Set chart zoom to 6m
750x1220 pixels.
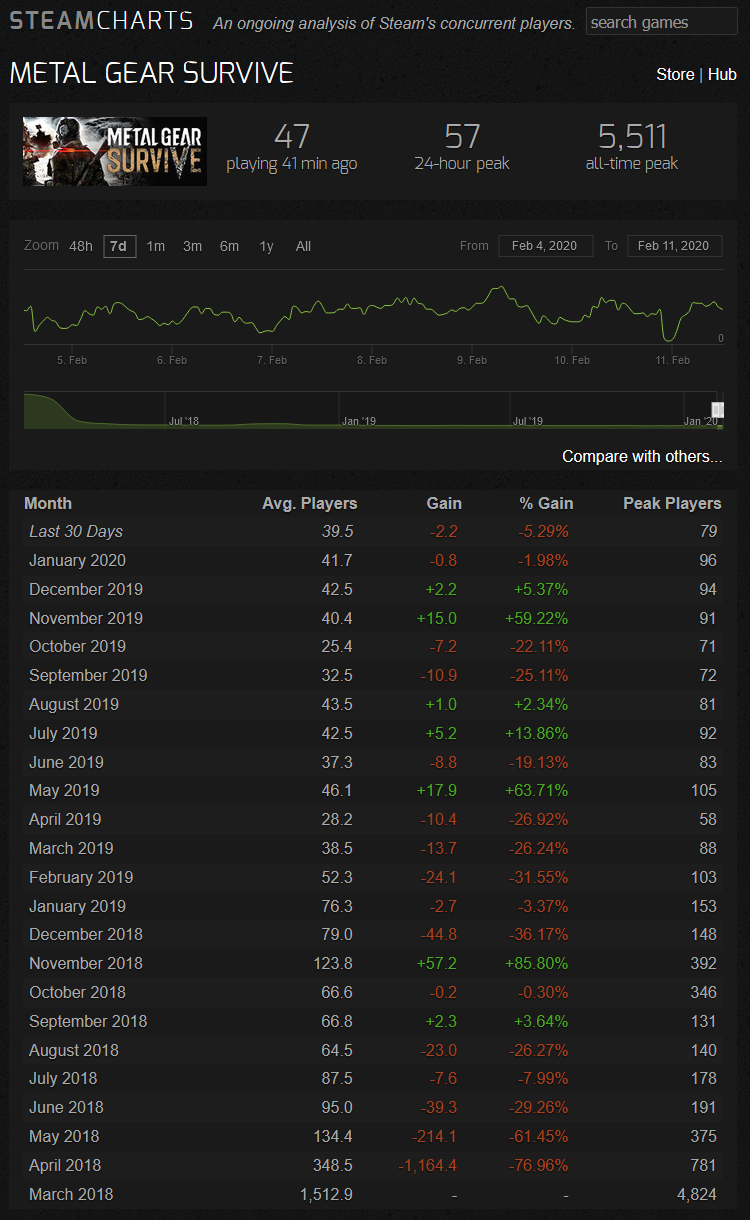(230, 246)
